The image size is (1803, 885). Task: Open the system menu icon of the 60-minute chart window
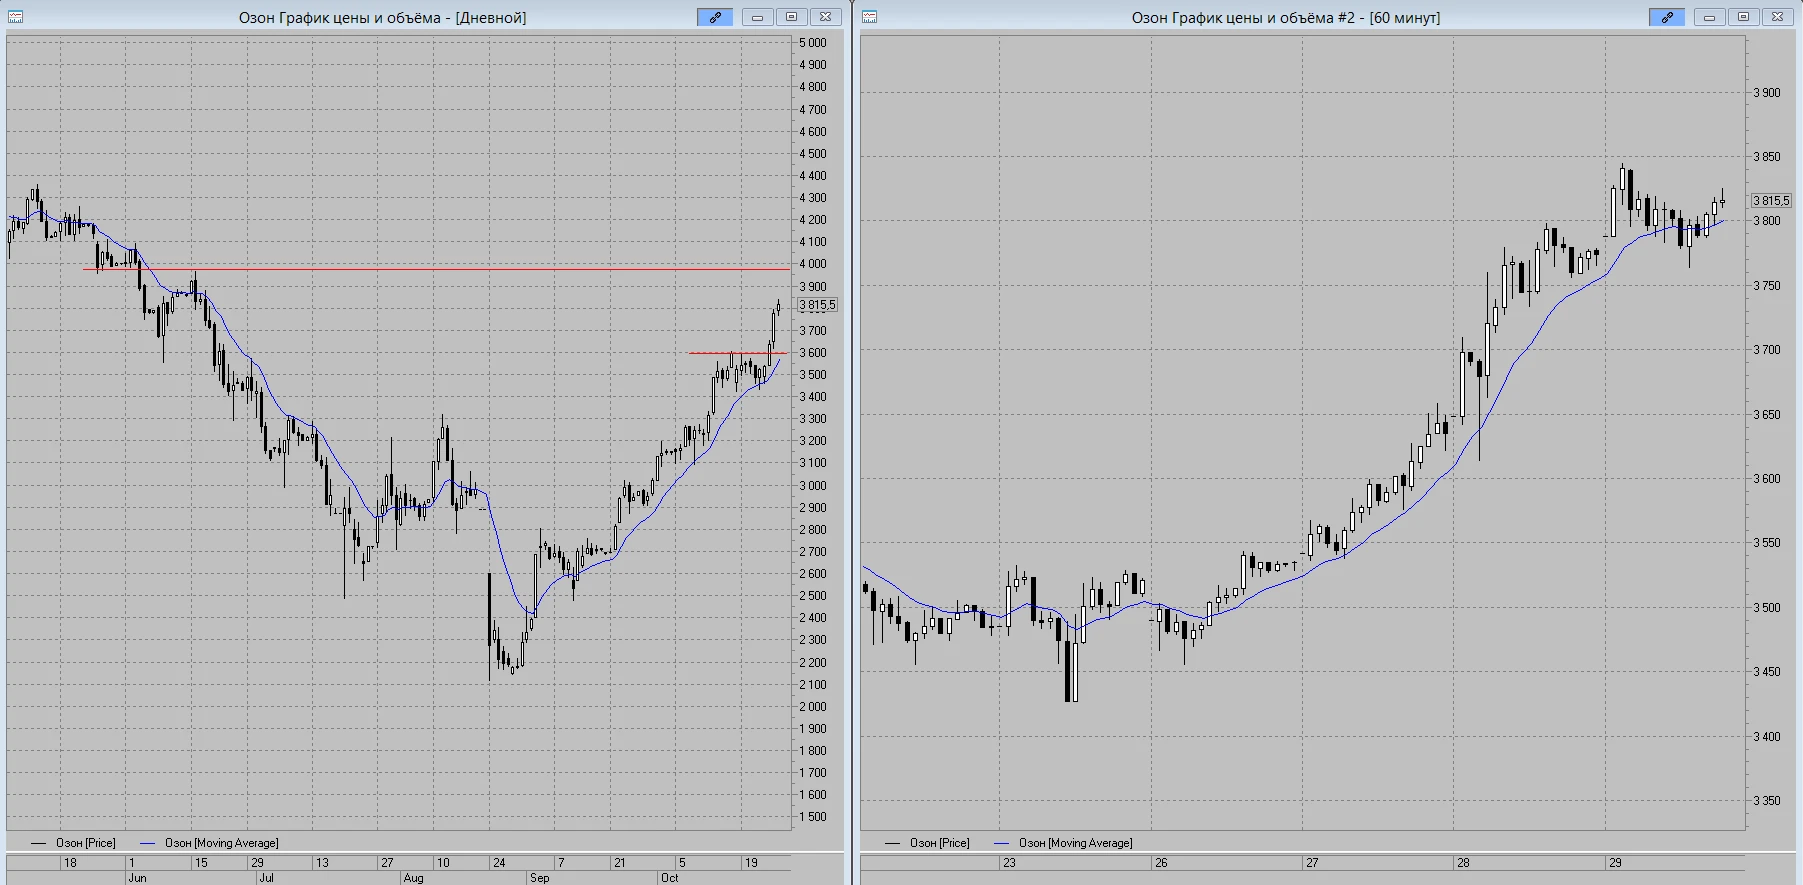click(869, 17)
